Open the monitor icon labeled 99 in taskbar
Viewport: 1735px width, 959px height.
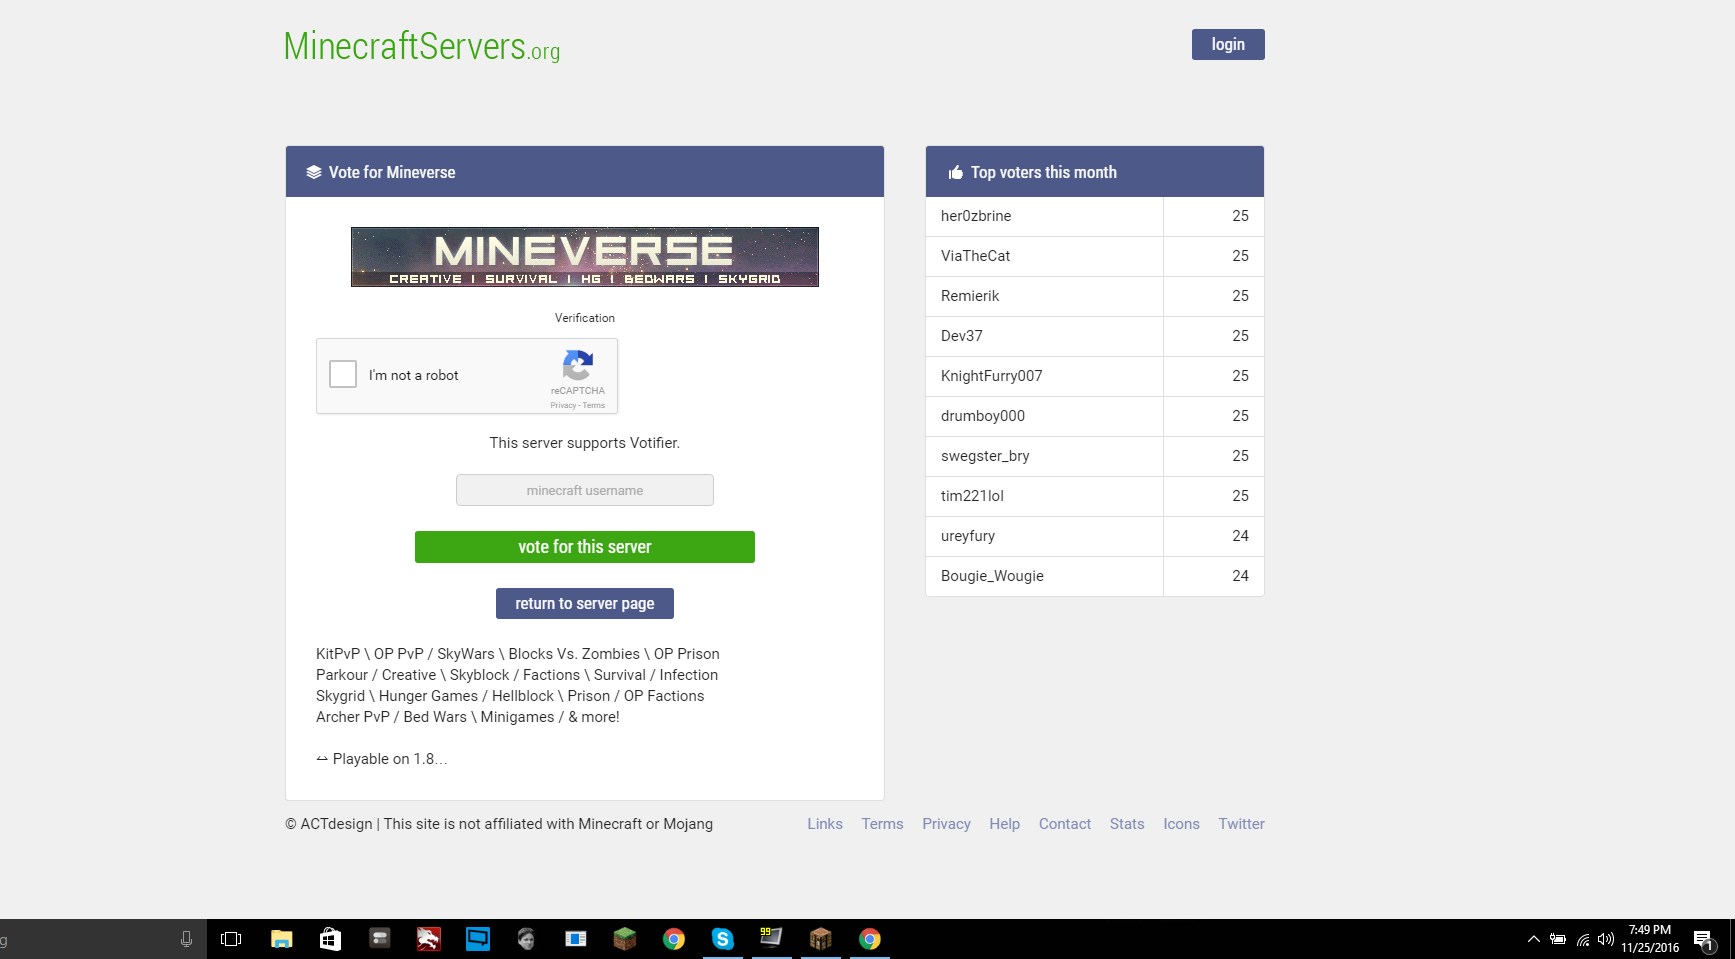[x=771, y=939]
